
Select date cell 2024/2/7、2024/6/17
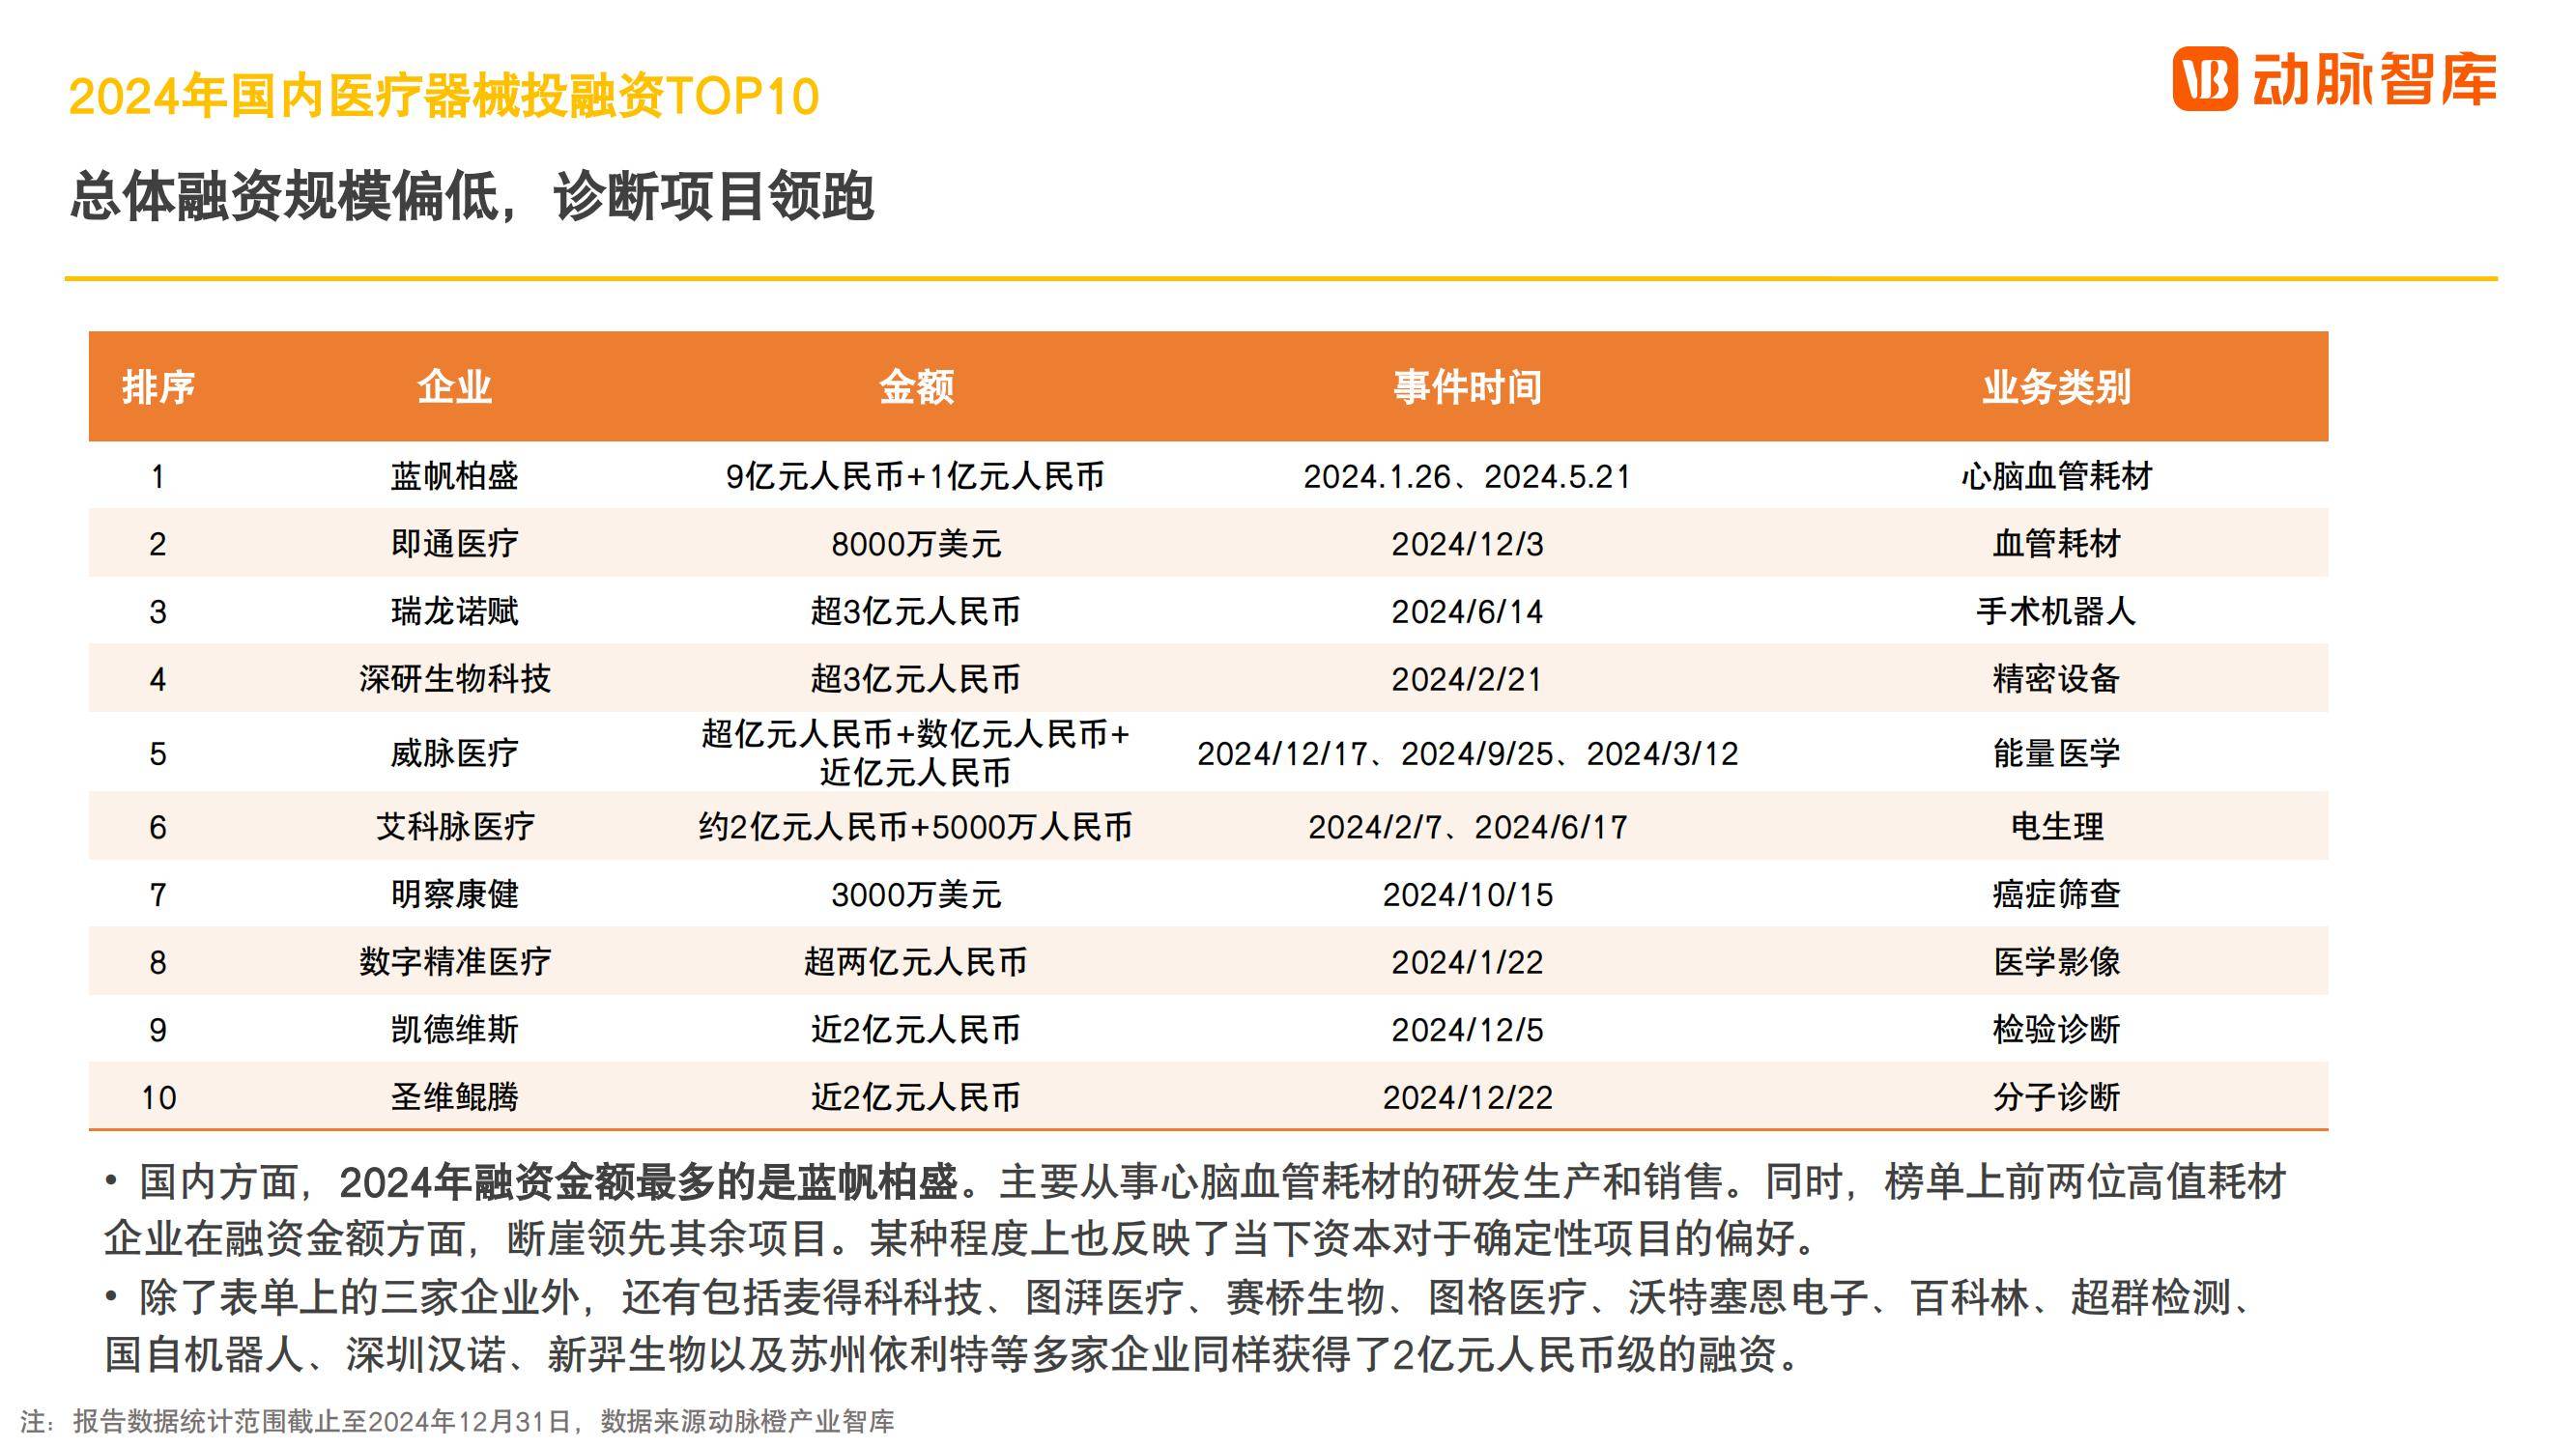pyautogui.click(x=1467, y=827)
